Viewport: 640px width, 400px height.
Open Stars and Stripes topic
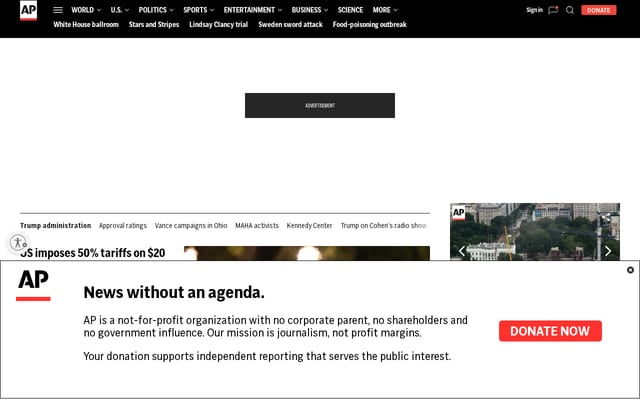(154, 24)
